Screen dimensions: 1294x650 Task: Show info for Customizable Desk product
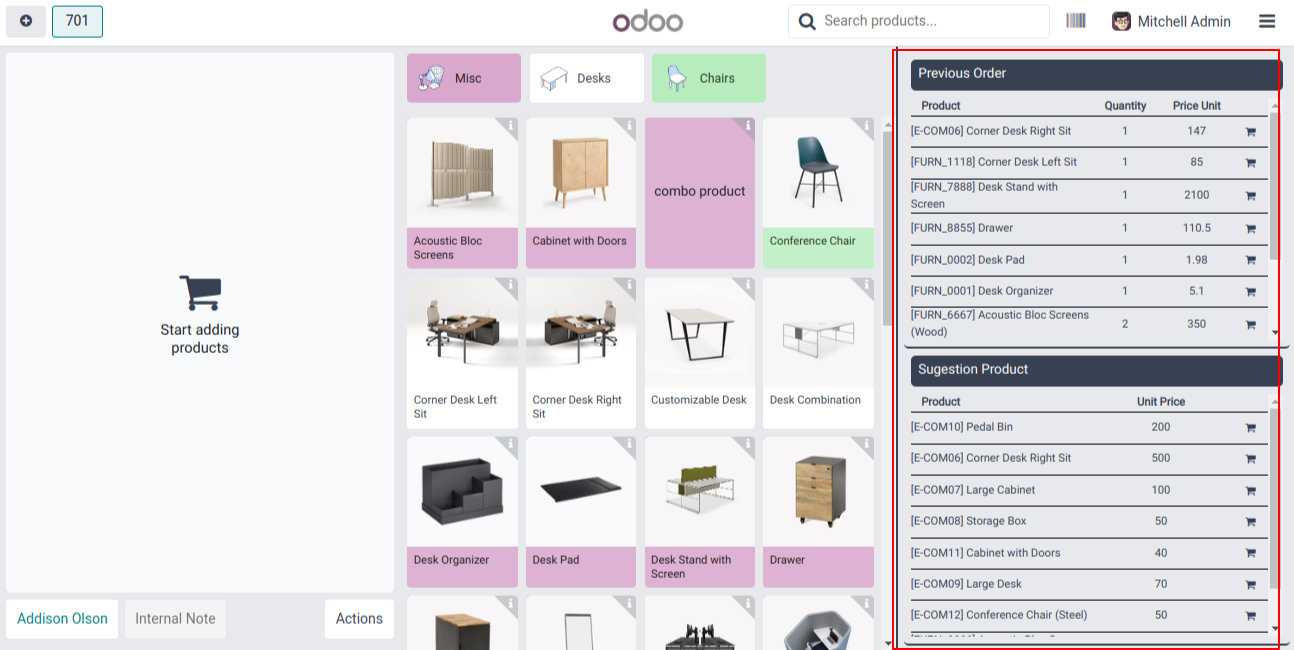tap(747, 285)
